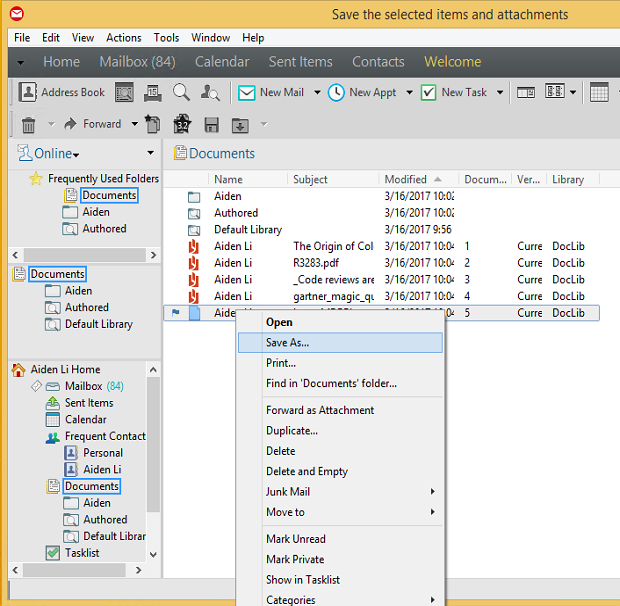
Task: Click the folder list vertical scrollbar down arrow
Action: (153, 553)
